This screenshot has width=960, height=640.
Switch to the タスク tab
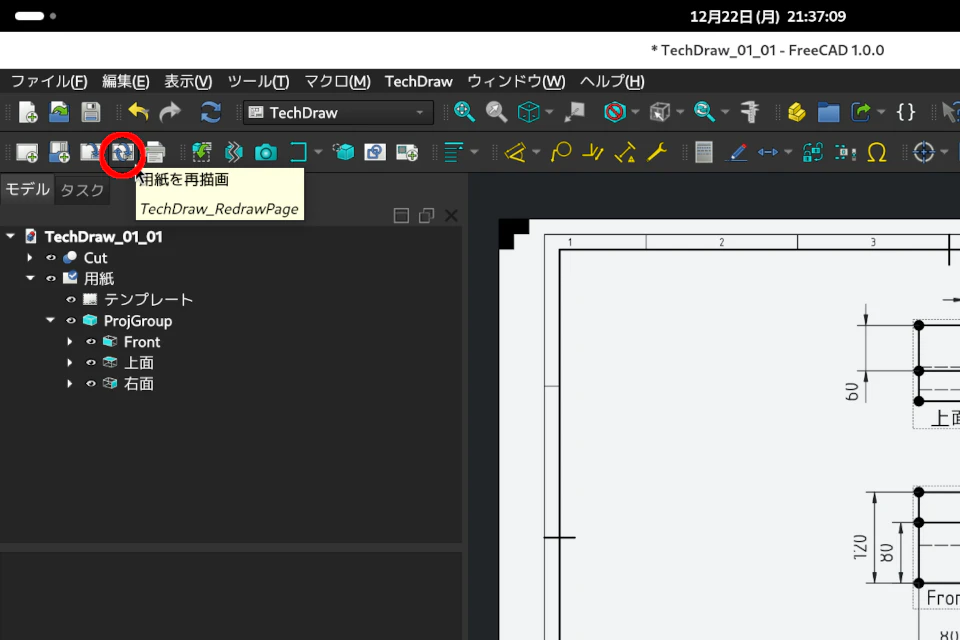pyautogui.click(x=82, y=190)
